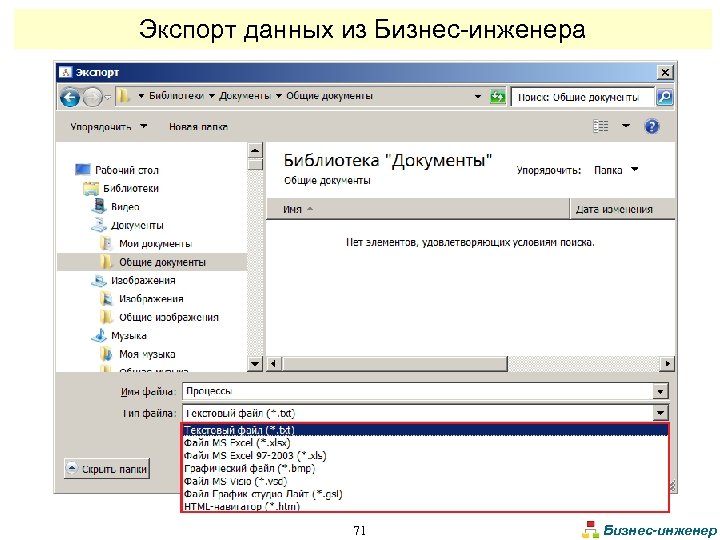Screen dimensions: 720x540
Task: Choose Текстовый файл (*.txt) option
Action: [x=425, y=430]
